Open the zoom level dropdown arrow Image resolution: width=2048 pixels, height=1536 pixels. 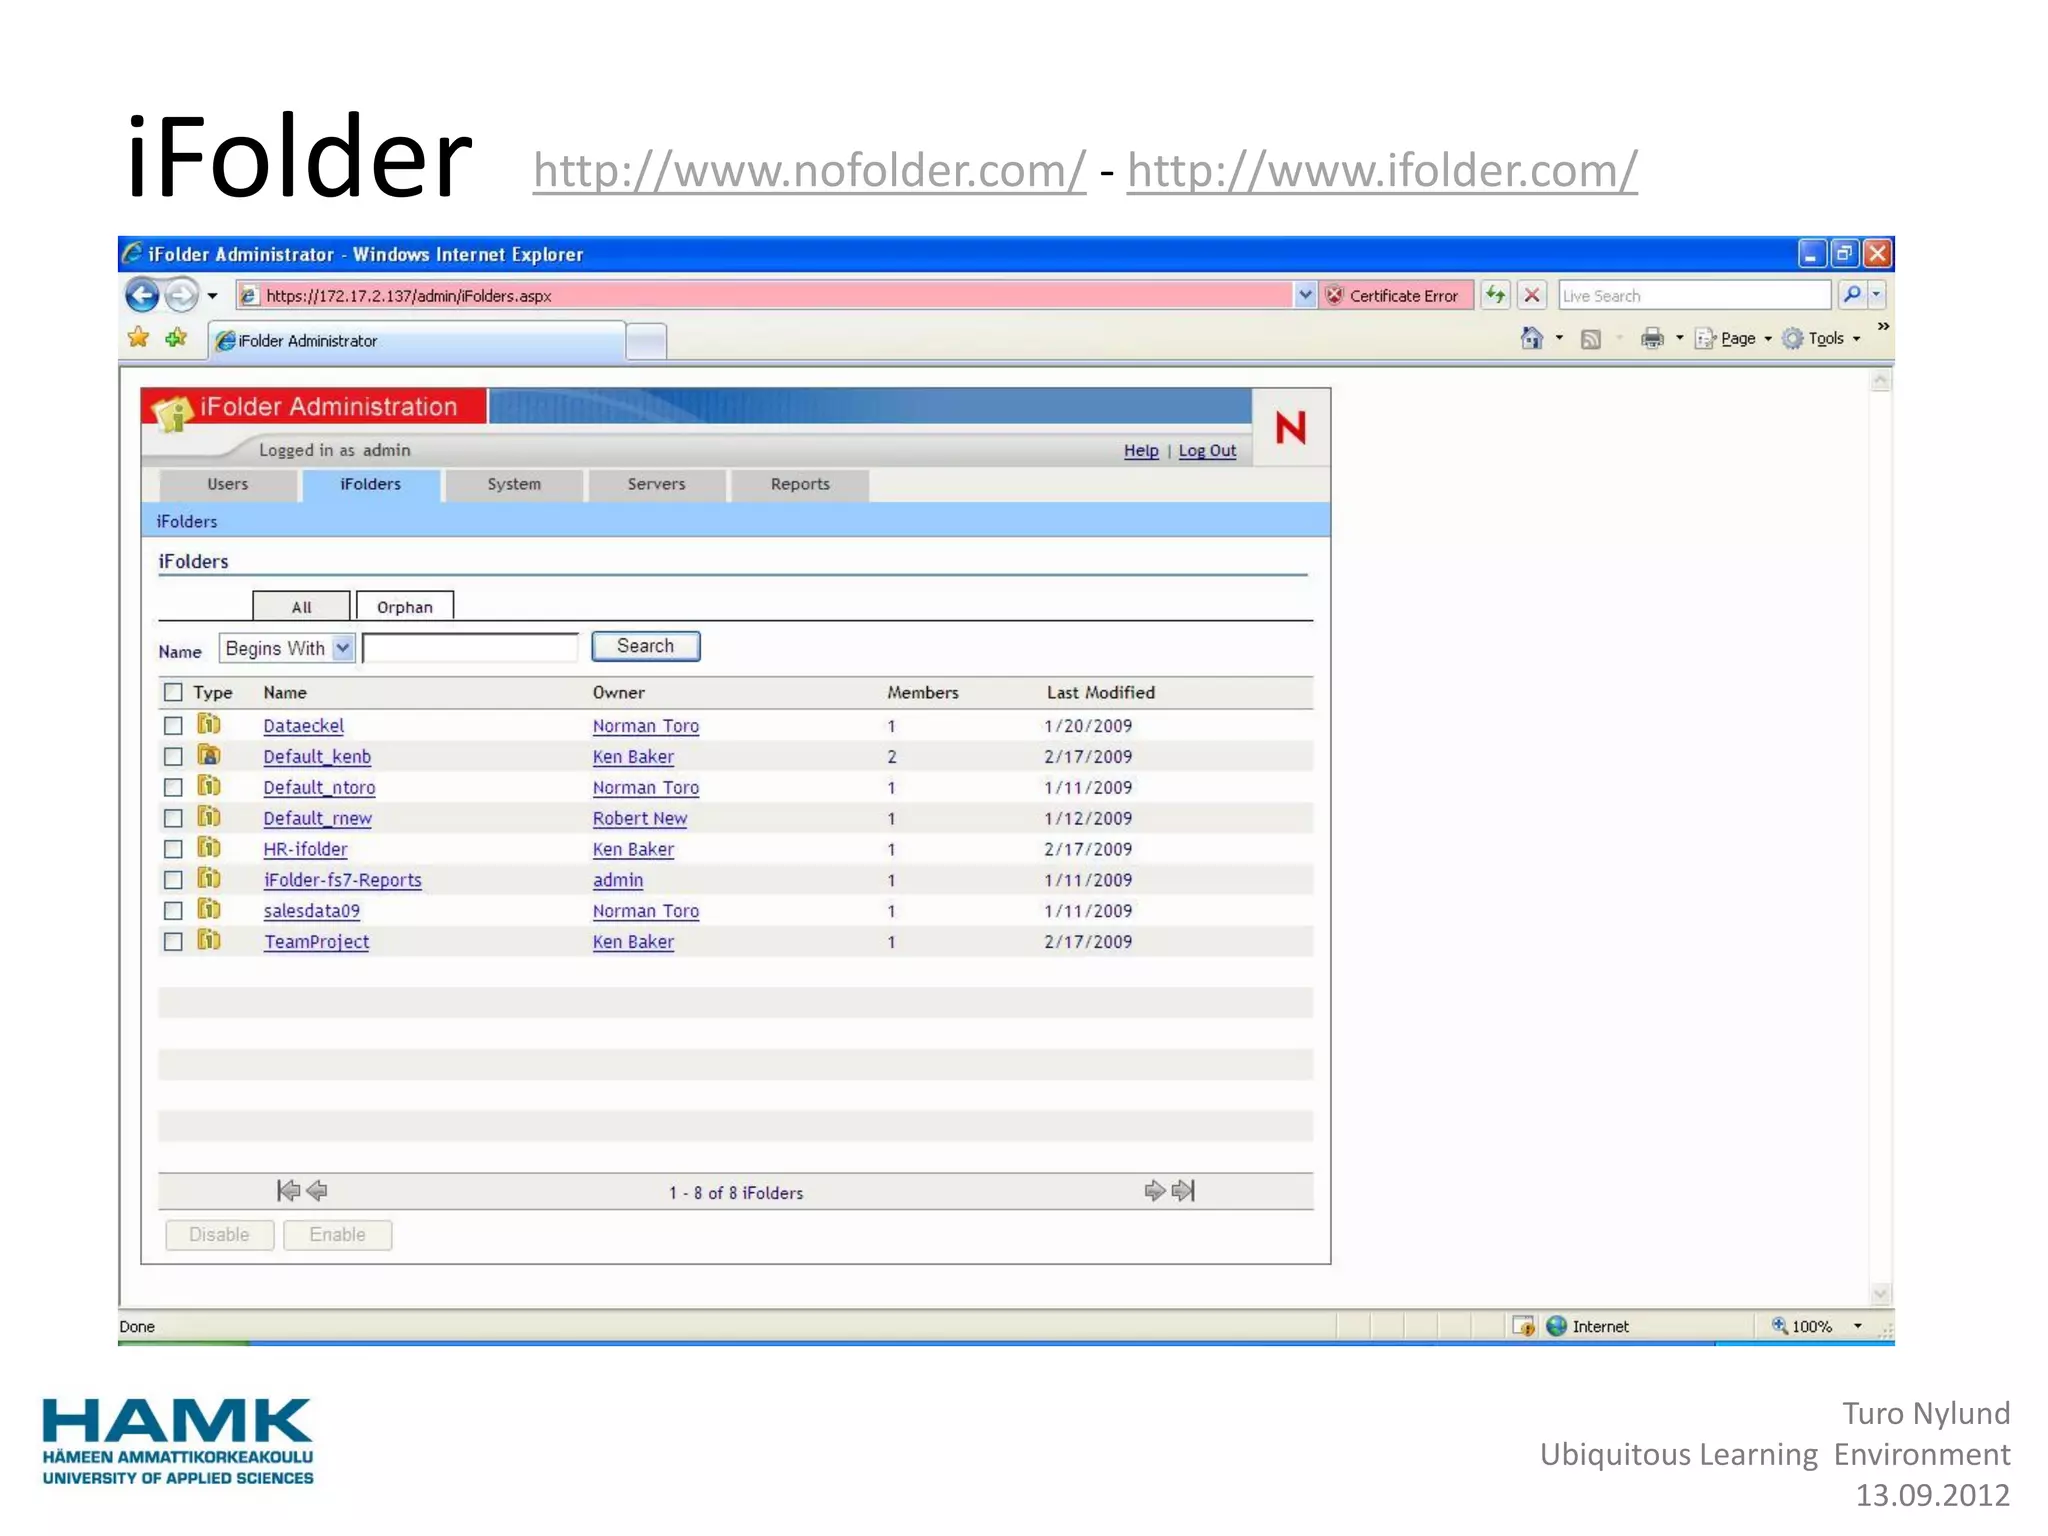coord(1857,1326)
